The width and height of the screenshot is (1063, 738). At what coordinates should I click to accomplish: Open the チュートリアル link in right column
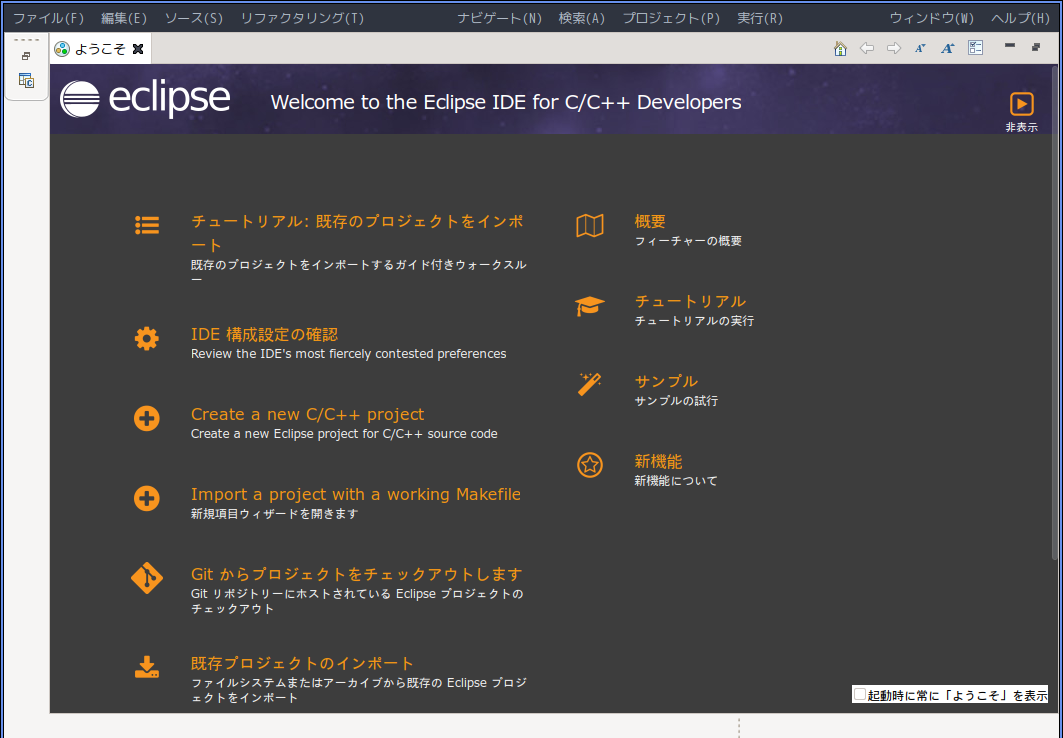pos(690,302)
